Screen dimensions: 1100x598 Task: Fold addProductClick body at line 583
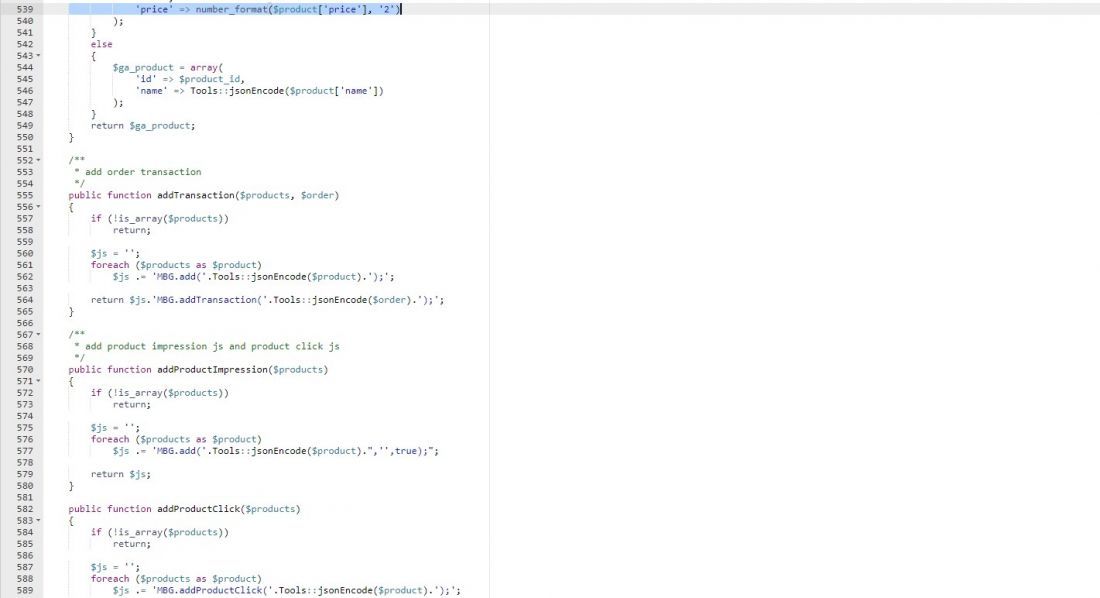coord(38,521)
